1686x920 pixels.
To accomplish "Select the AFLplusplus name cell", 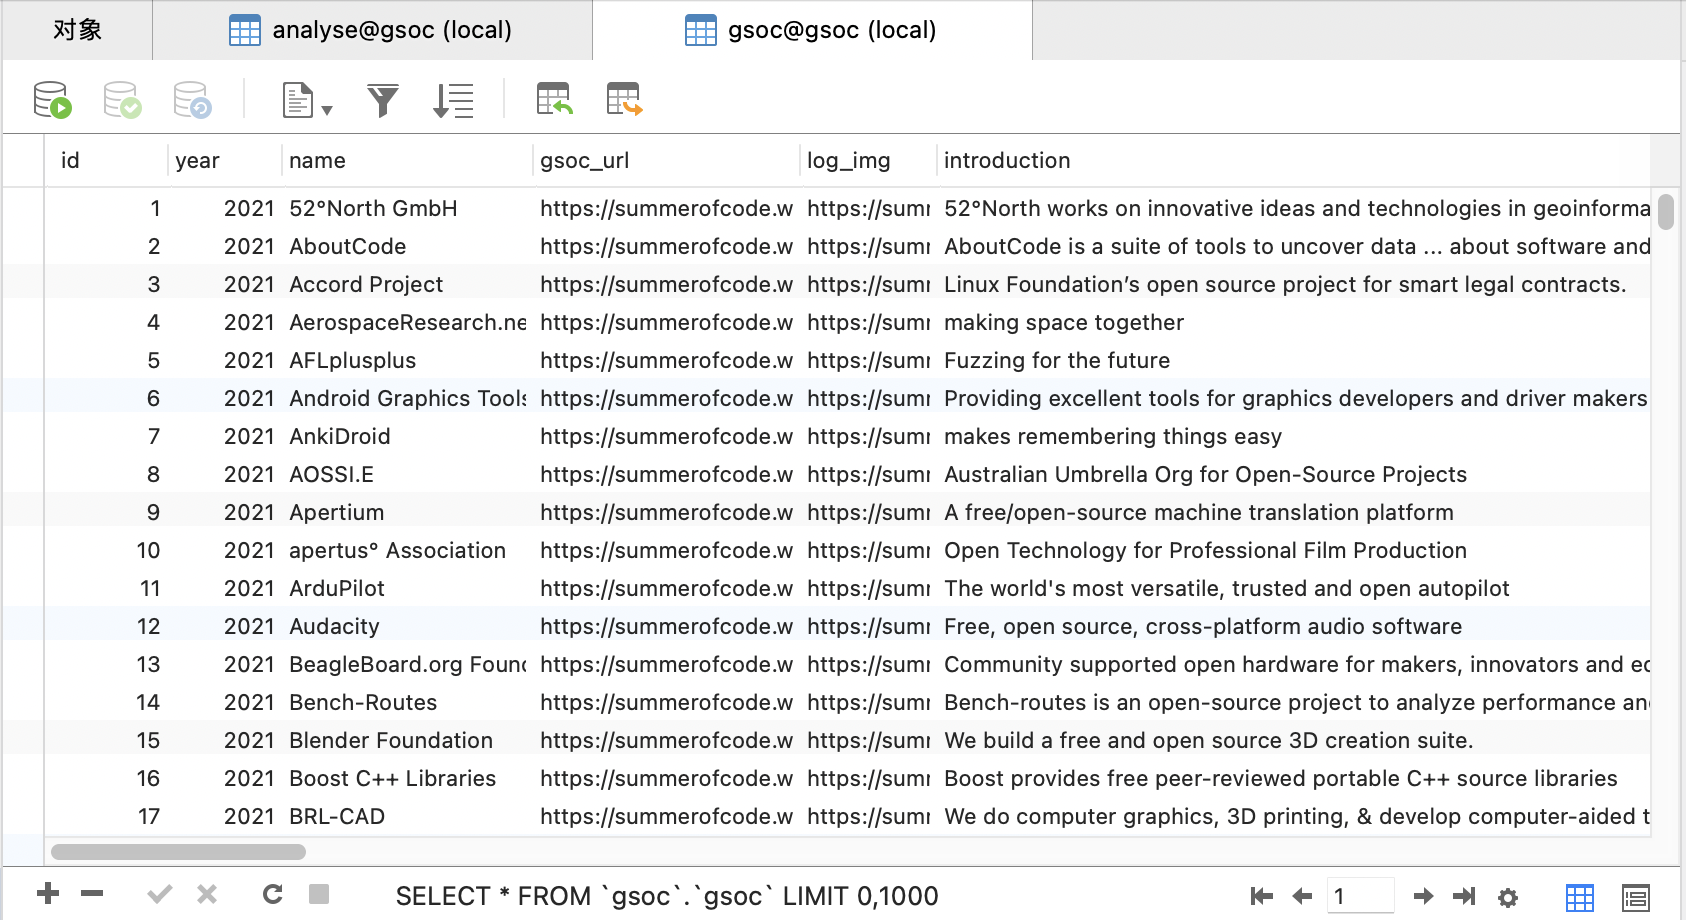I will pos(408,360).
